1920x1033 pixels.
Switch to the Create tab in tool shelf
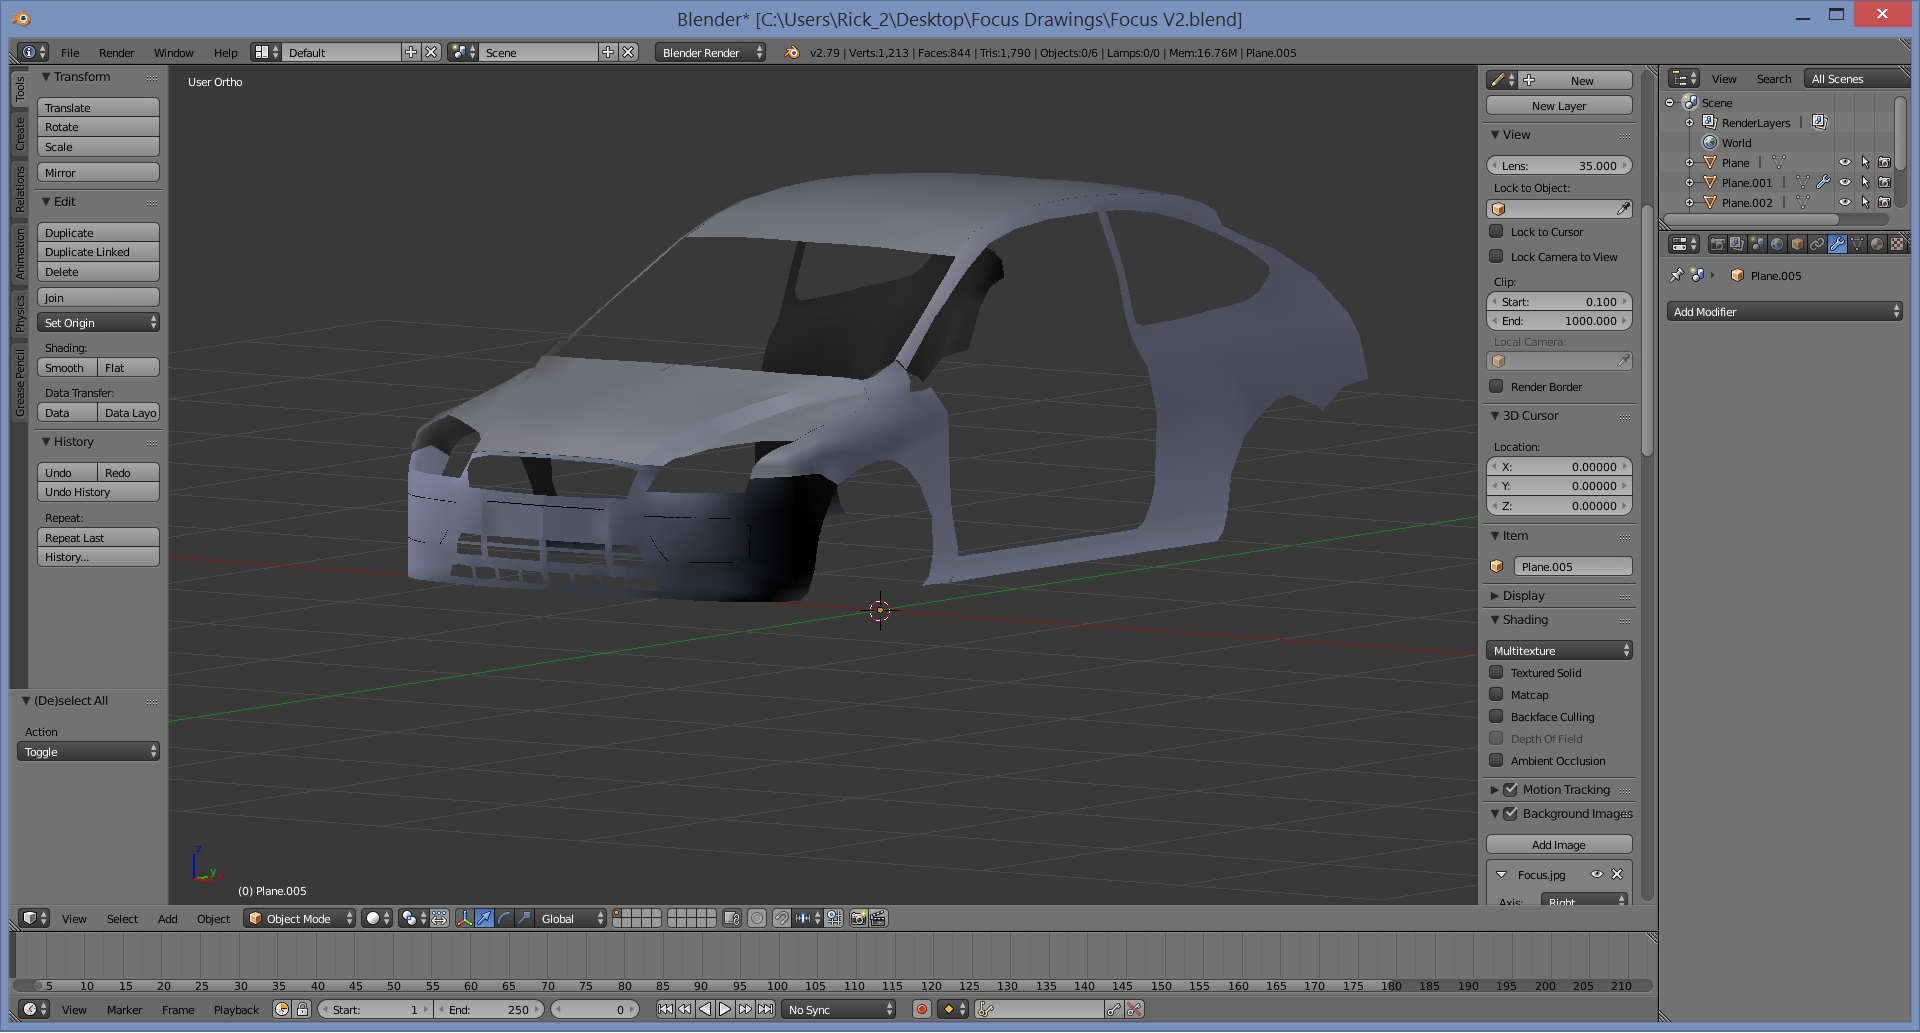pyautogui.click(x=19, y=133)
